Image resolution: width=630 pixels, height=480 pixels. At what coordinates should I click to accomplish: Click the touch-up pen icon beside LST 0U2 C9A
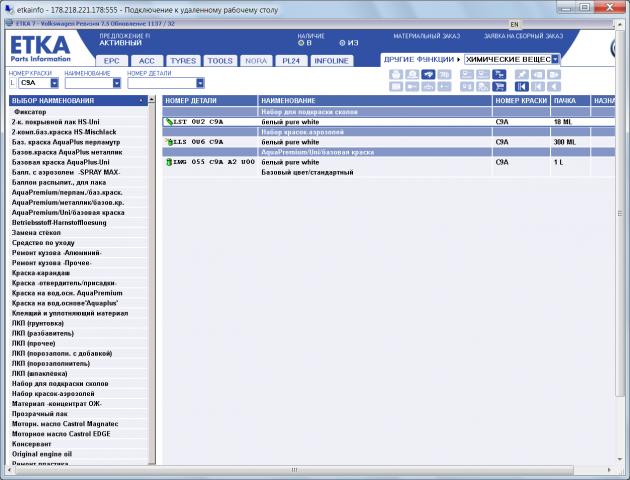tap(169, 122)
